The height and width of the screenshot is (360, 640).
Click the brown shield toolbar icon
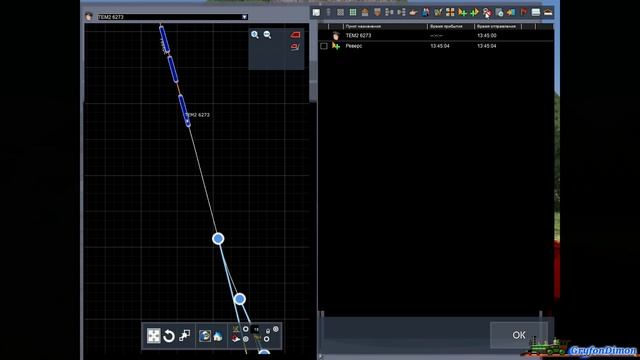(x=377, y=13)
